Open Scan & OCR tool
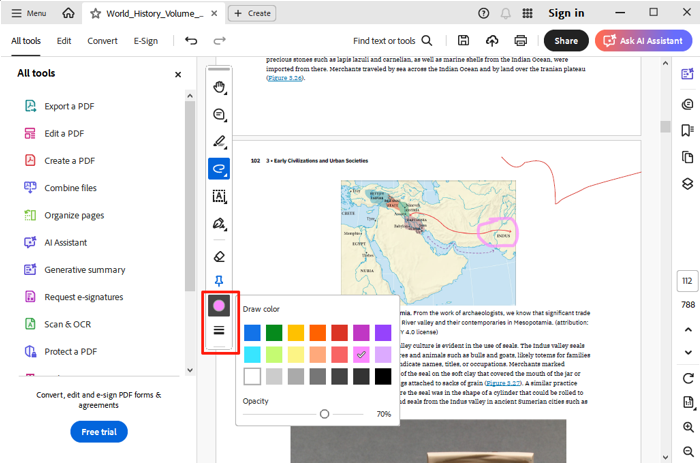 pos(57,324)
